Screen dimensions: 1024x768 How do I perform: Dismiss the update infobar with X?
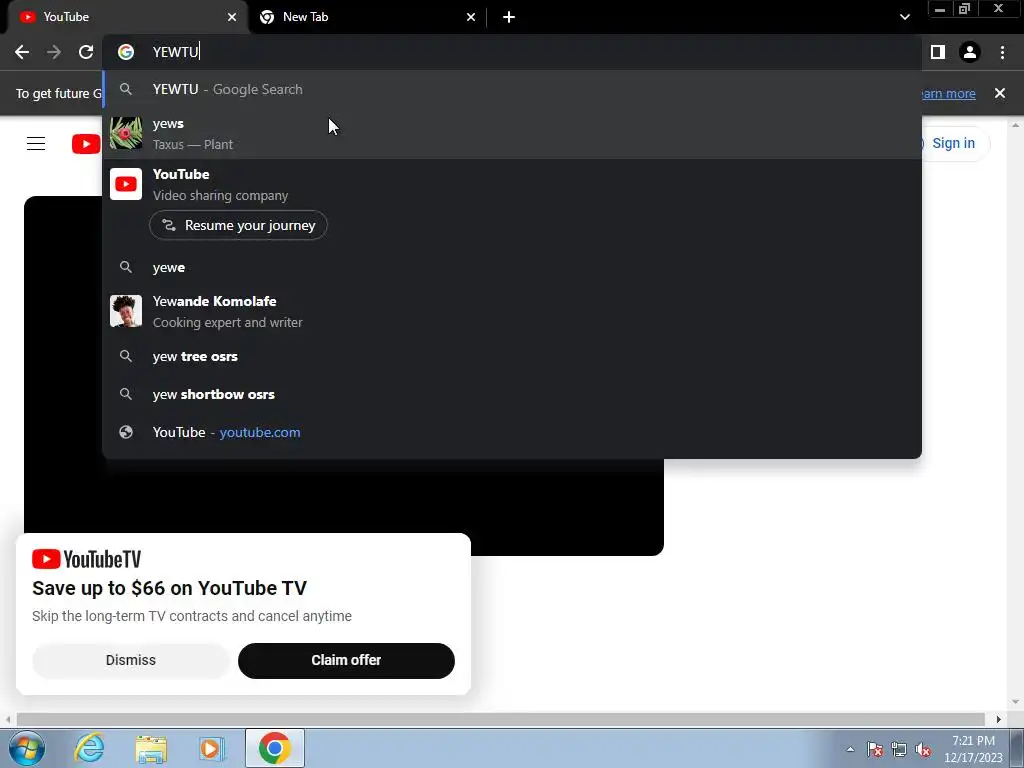coord(1000,93)
